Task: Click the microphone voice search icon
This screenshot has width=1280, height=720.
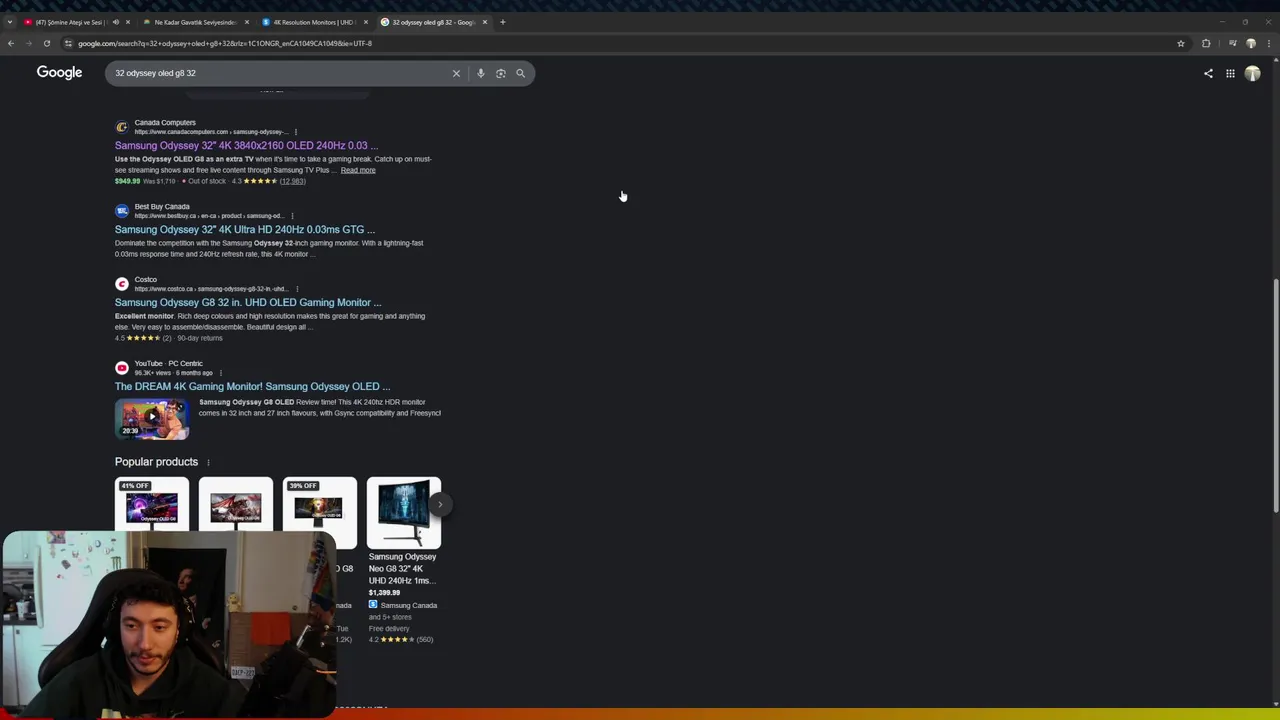Action: point(481,73)
